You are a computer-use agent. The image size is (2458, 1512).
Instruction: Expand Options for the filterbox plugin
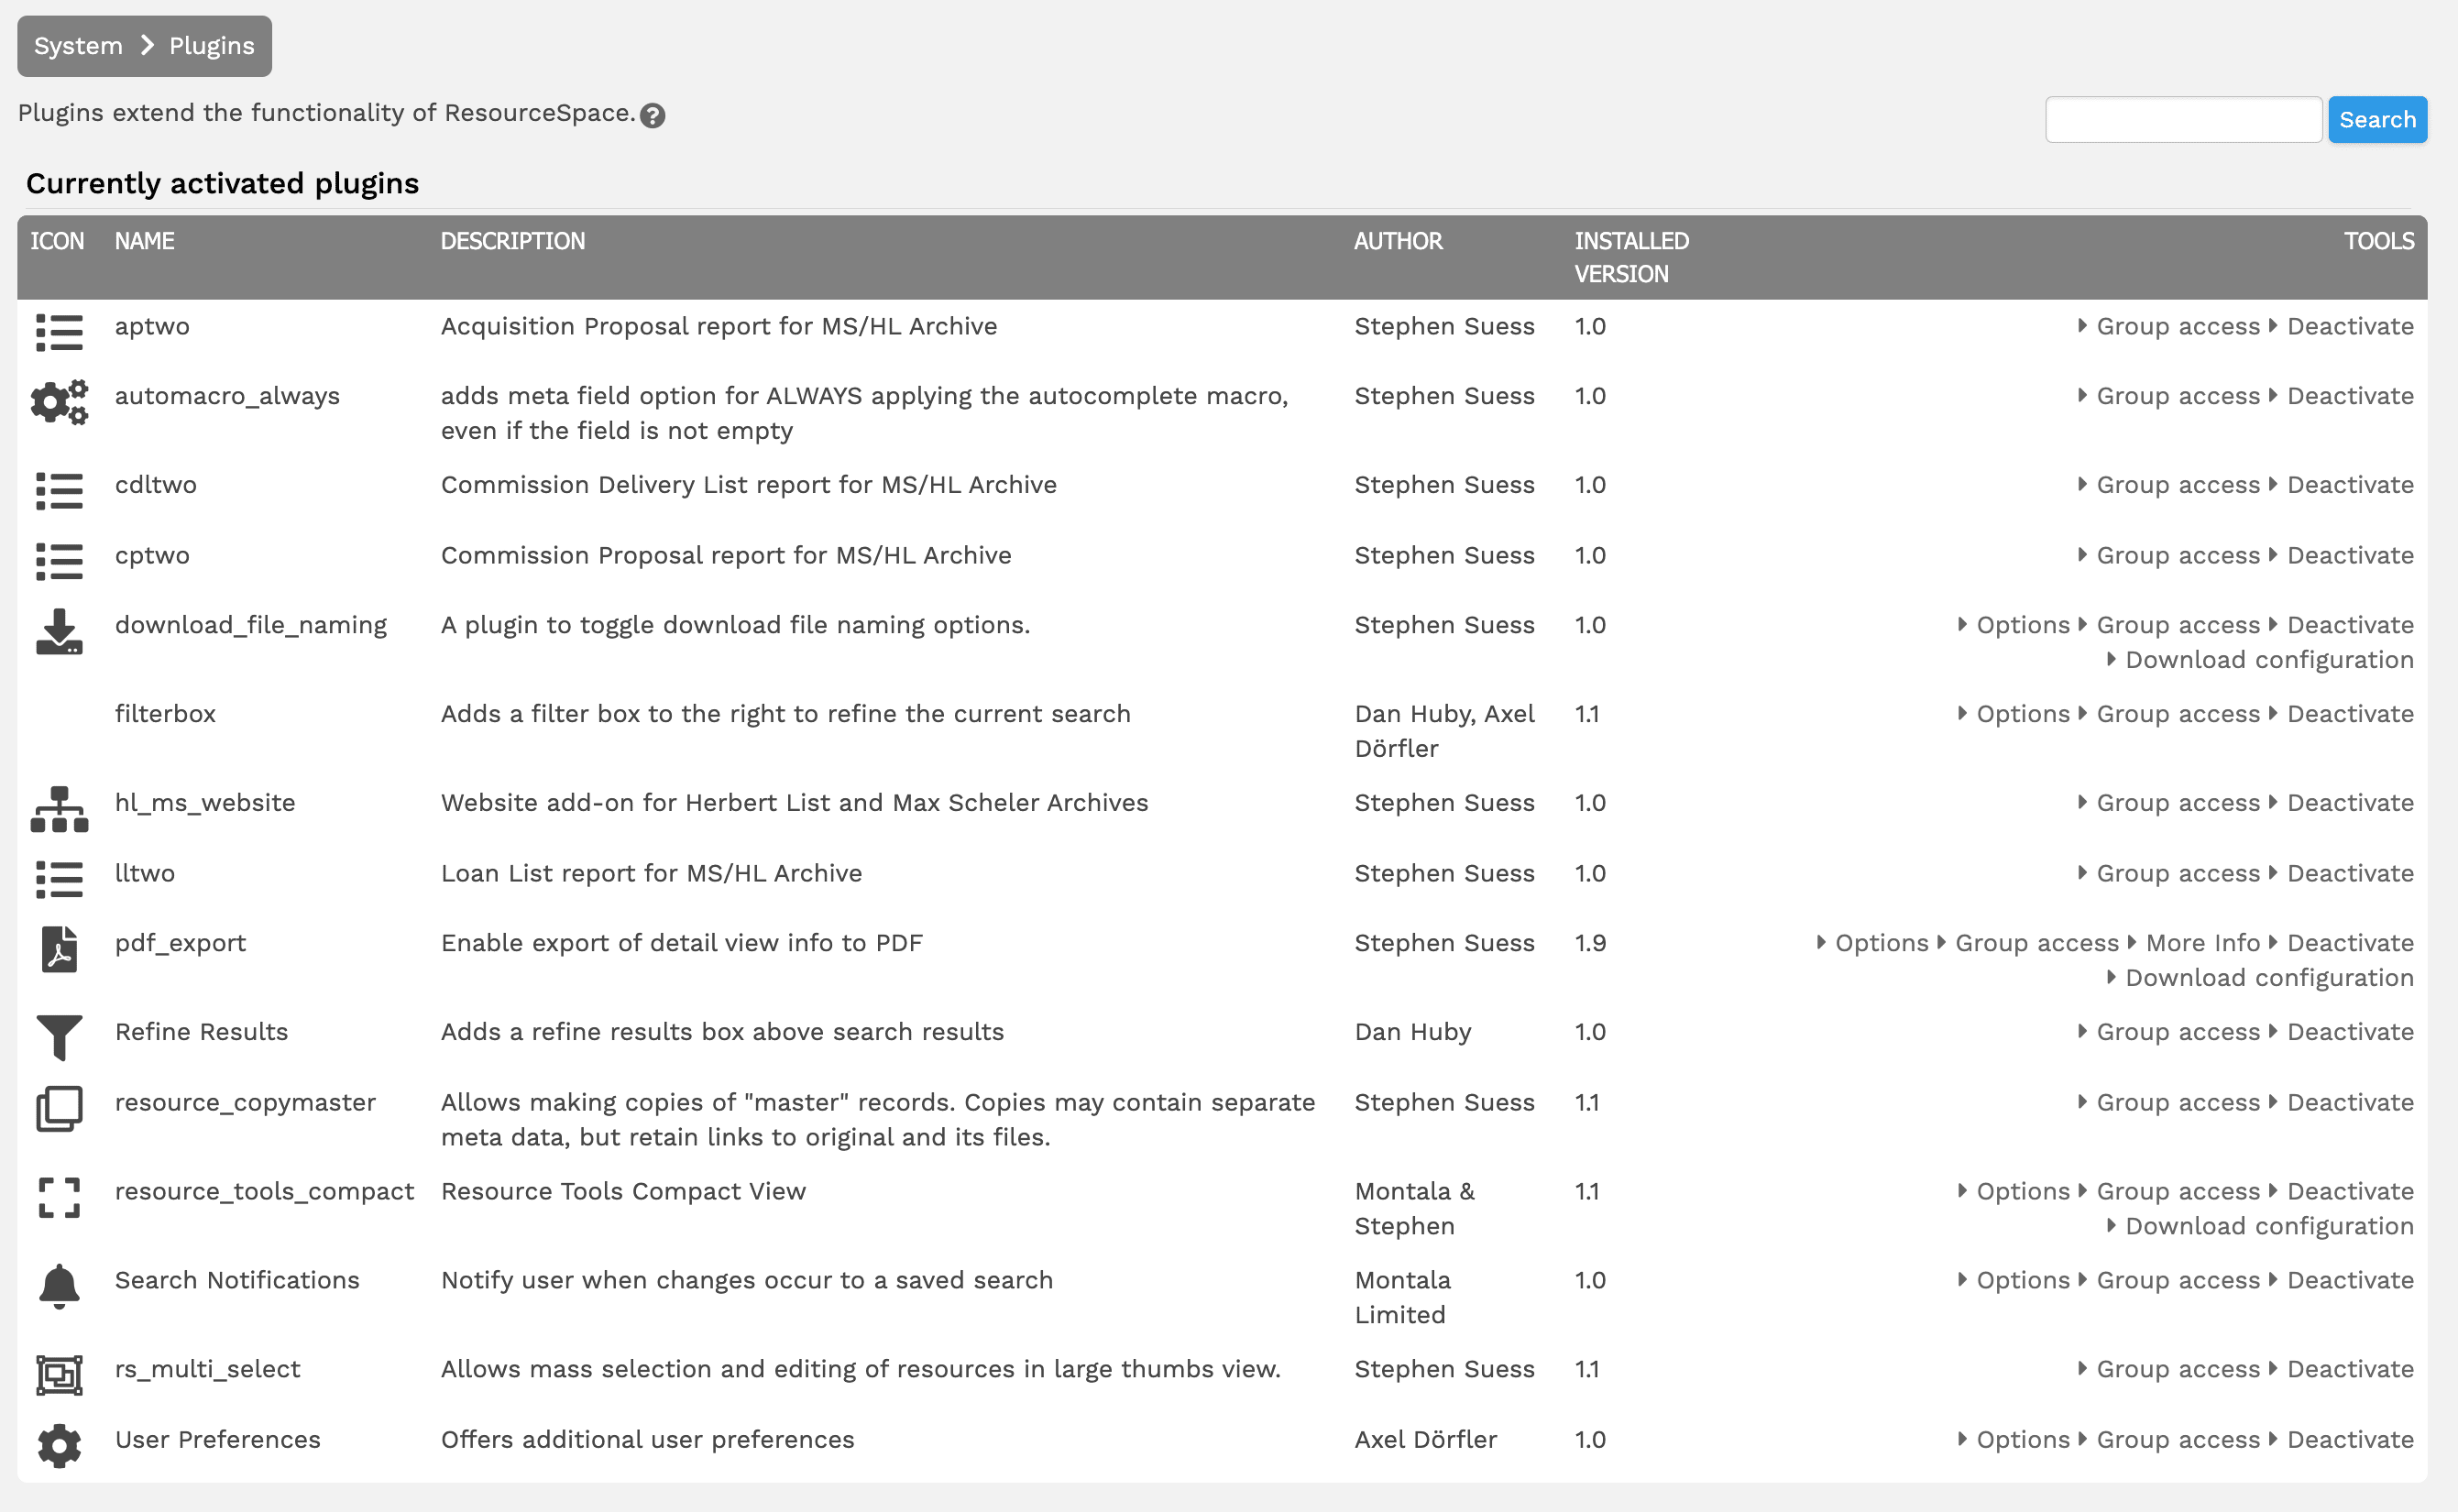[2020, 713]
